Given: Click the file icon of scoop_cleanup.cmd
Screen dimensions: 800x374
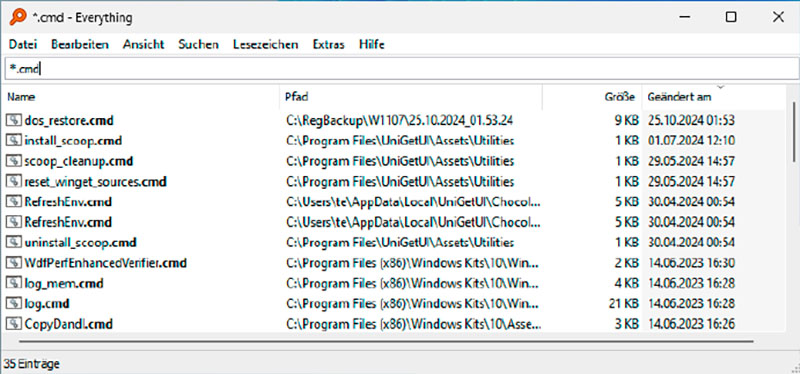Looking at the screenshot, I should 13,161.
